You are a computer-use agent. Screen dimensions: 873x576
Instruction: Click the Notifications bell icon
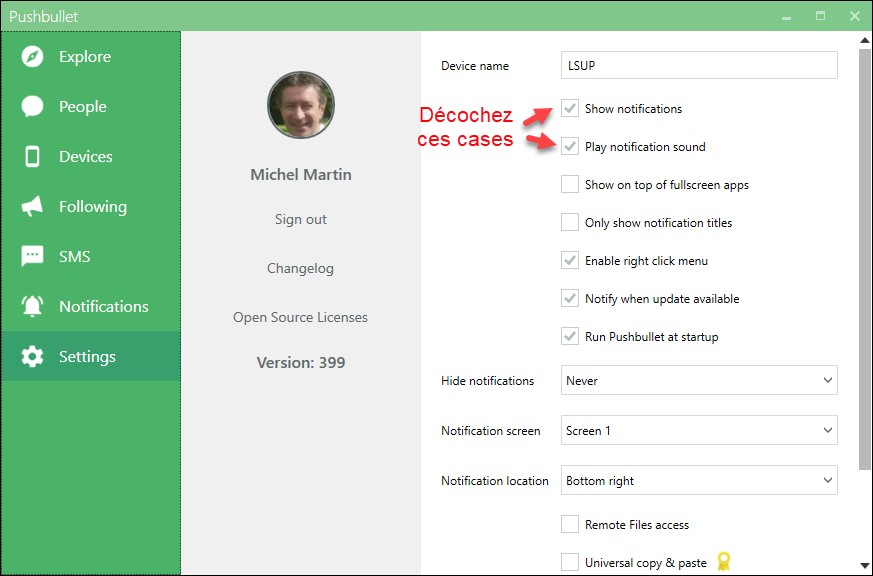point(33,307)
